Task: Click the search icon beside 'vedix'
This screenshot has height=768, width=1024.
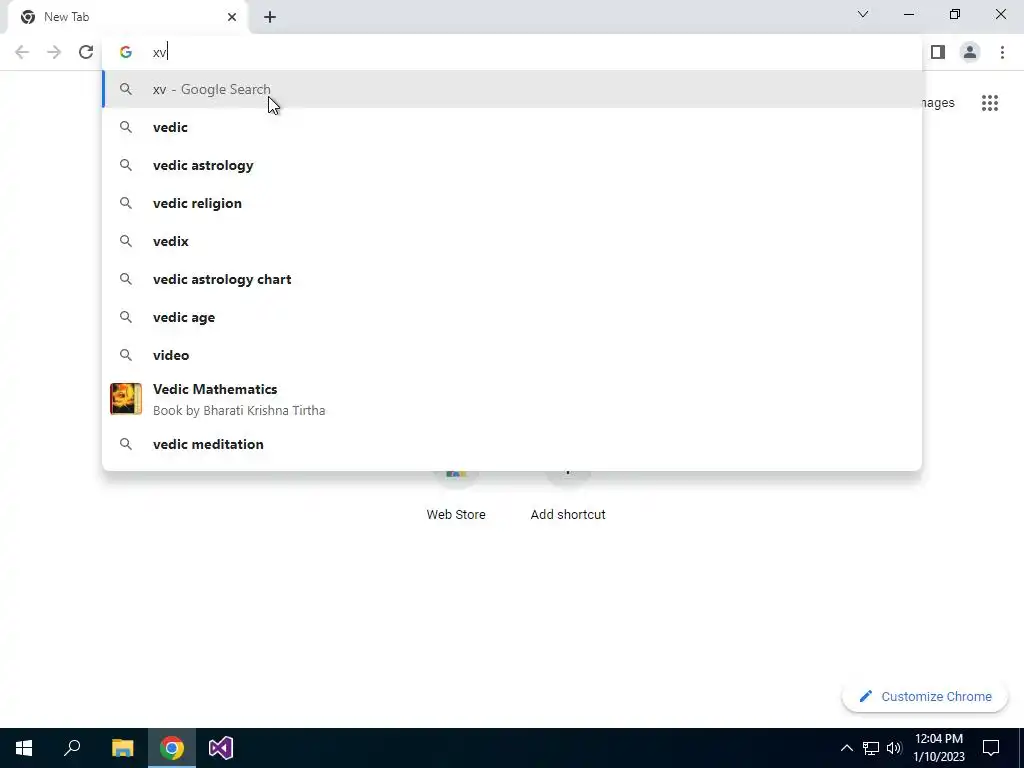Action: point(125,241)
